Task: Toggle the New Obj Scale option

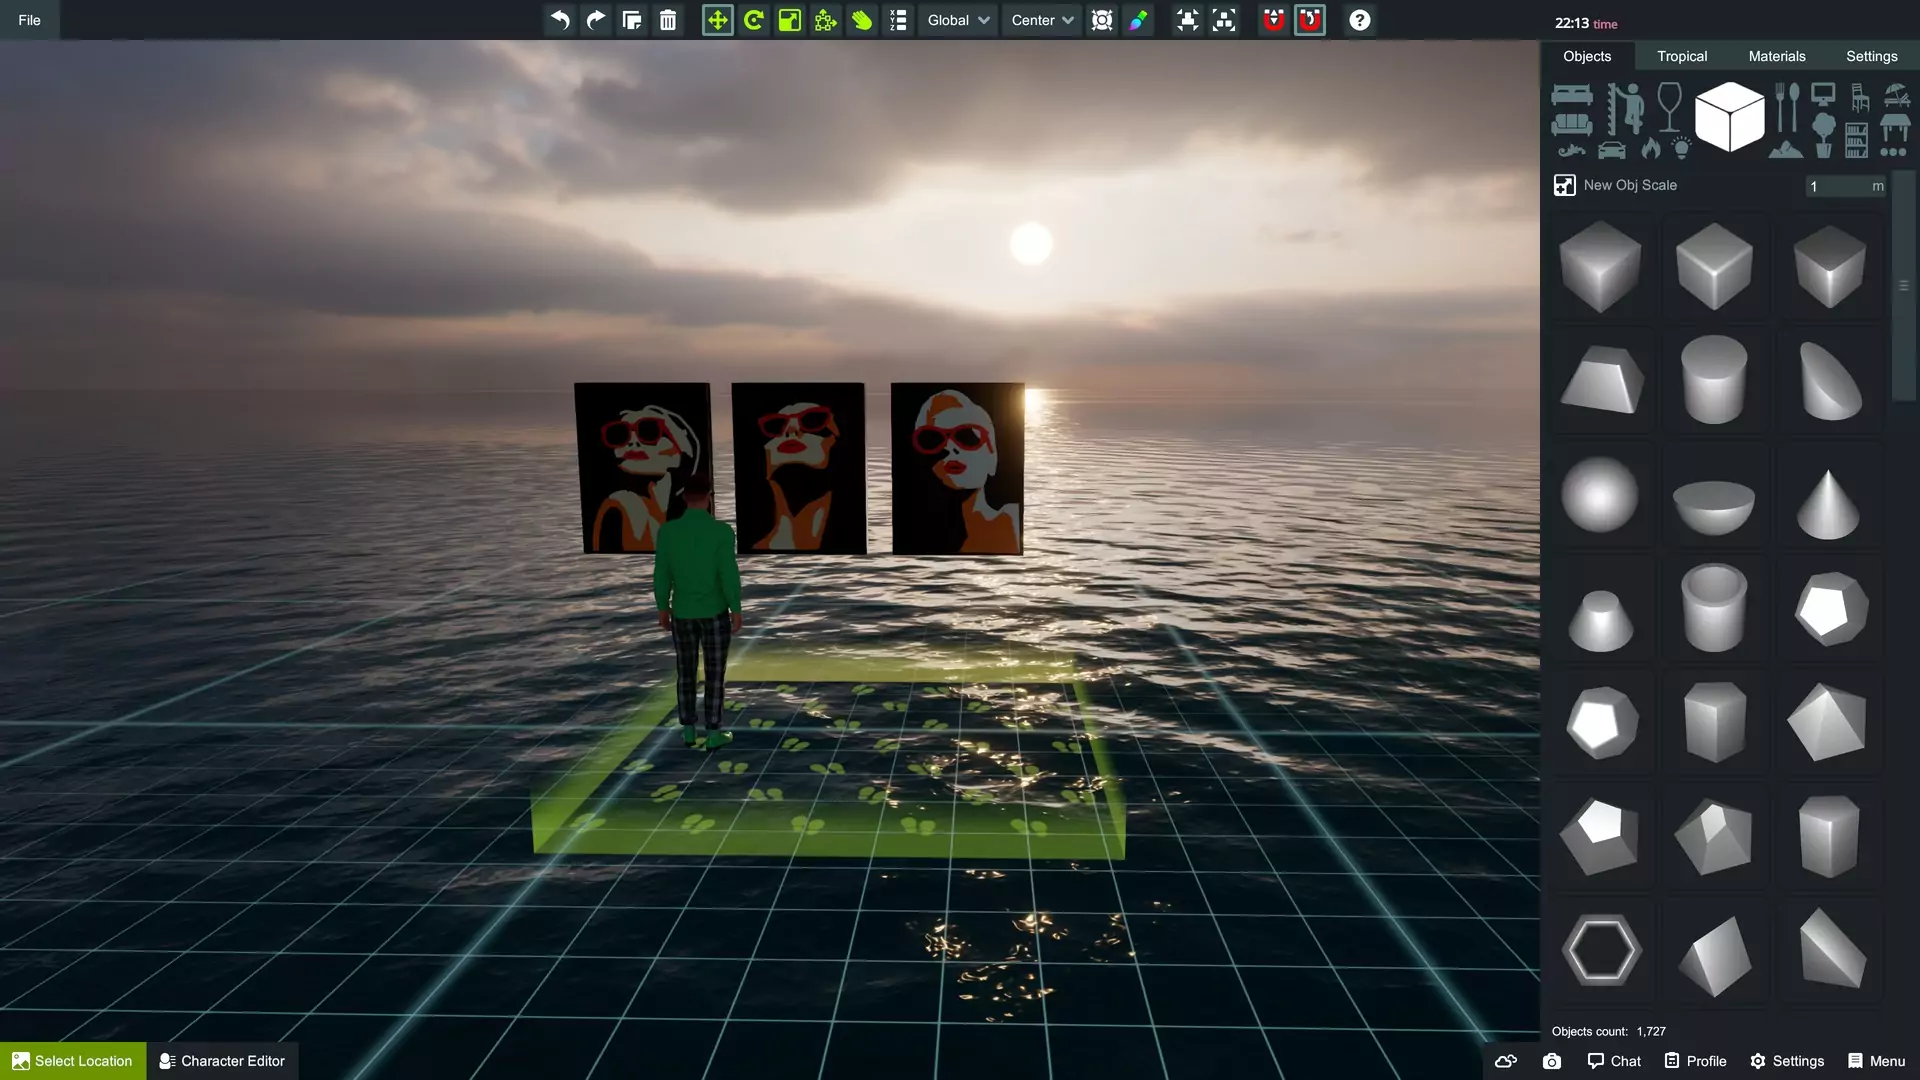Action: 1564,185
